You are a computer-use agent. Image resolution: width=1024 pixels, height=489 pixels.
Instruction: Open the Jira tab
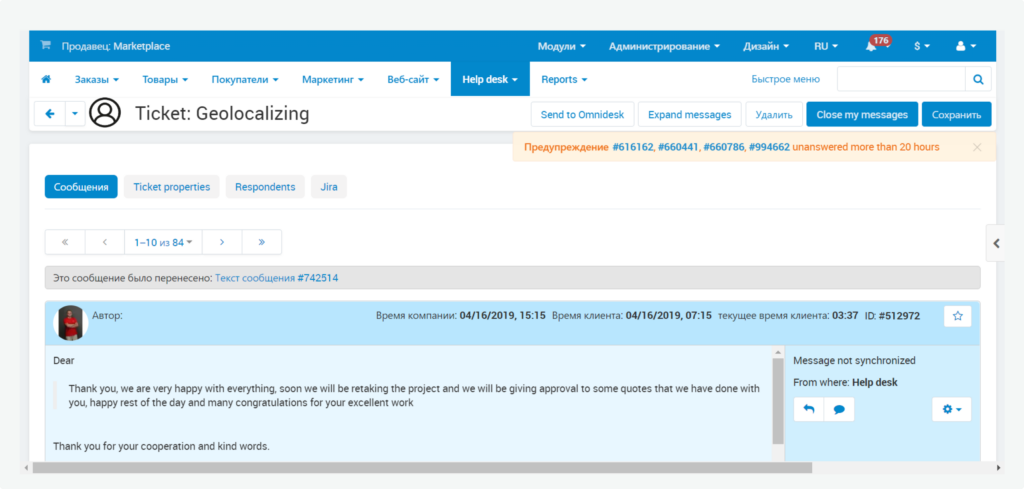[x=329, y=187]
